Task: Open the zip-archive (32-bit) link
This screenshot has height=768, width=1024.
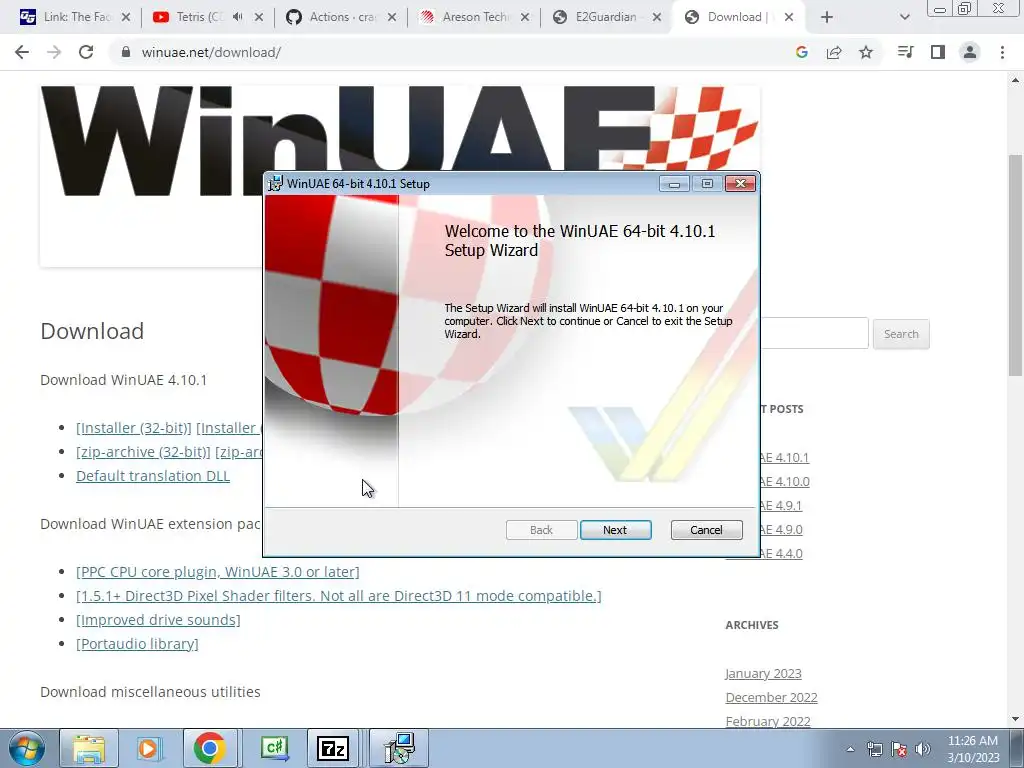Action: point(143,452)
